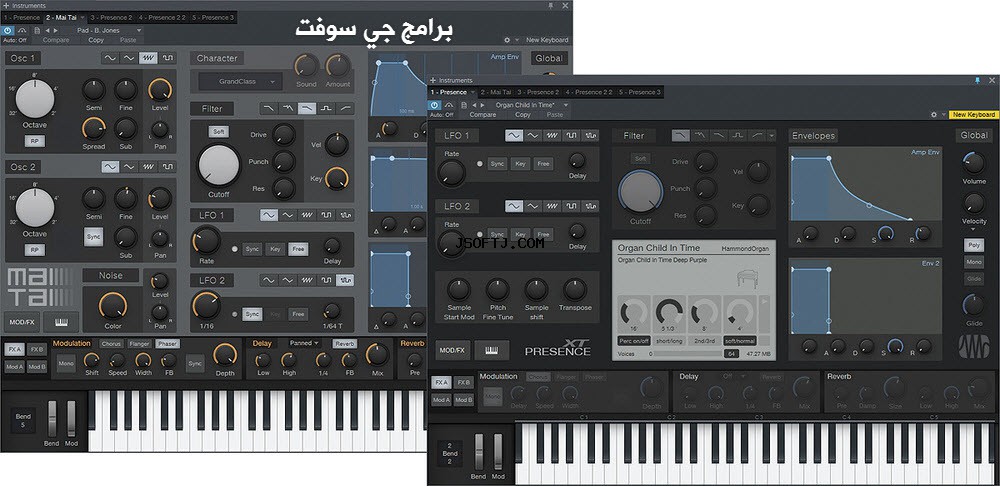Choose the sample-and-hold waveform for Mai Tai LFO 2
This screenshot has height=486, width=1000.
click(345, 280)
